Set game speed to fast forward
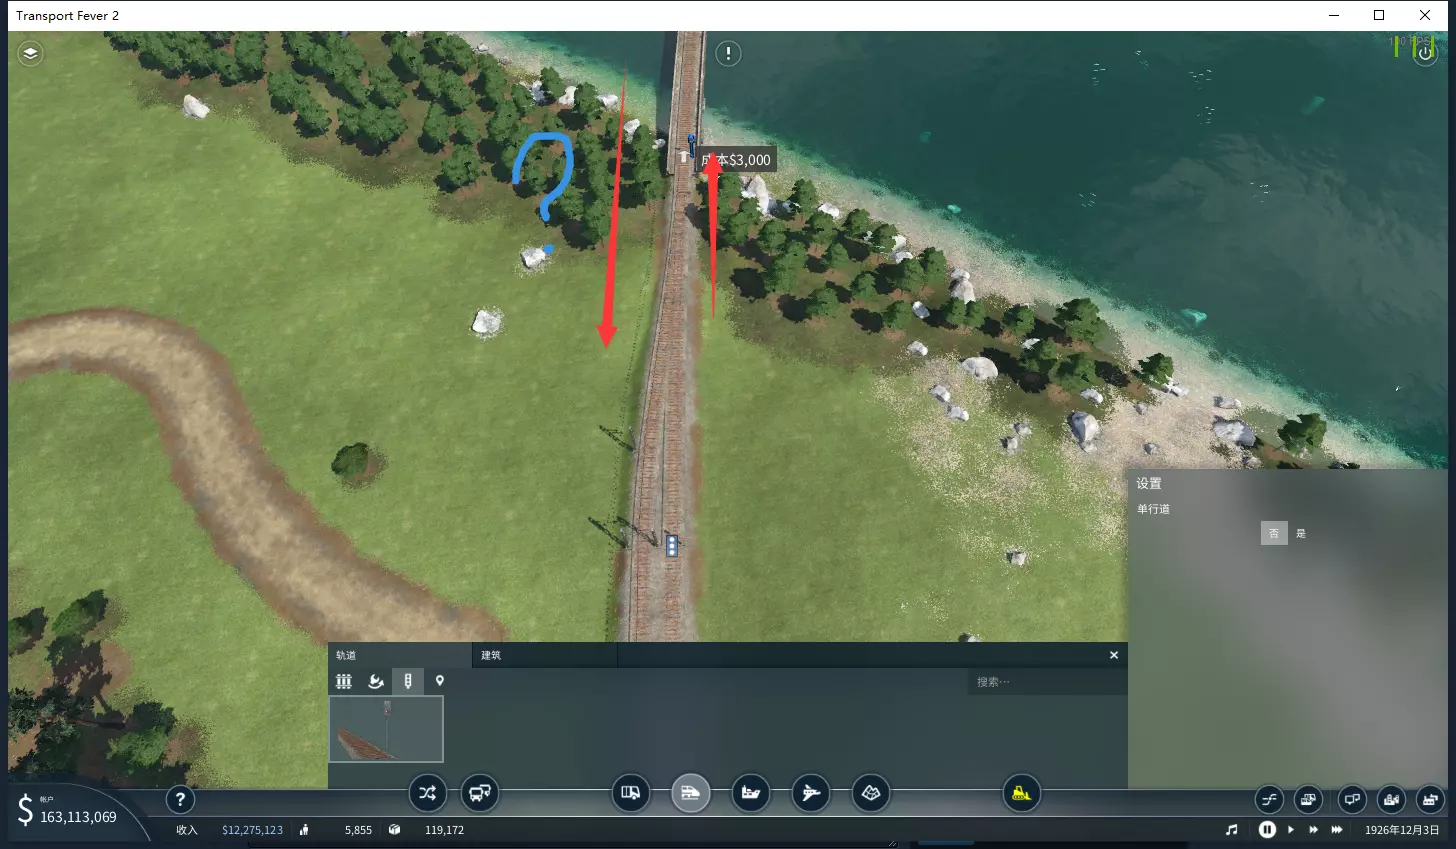The width and height of the screenshot is (1456, 849). [x=1314, y=829]
